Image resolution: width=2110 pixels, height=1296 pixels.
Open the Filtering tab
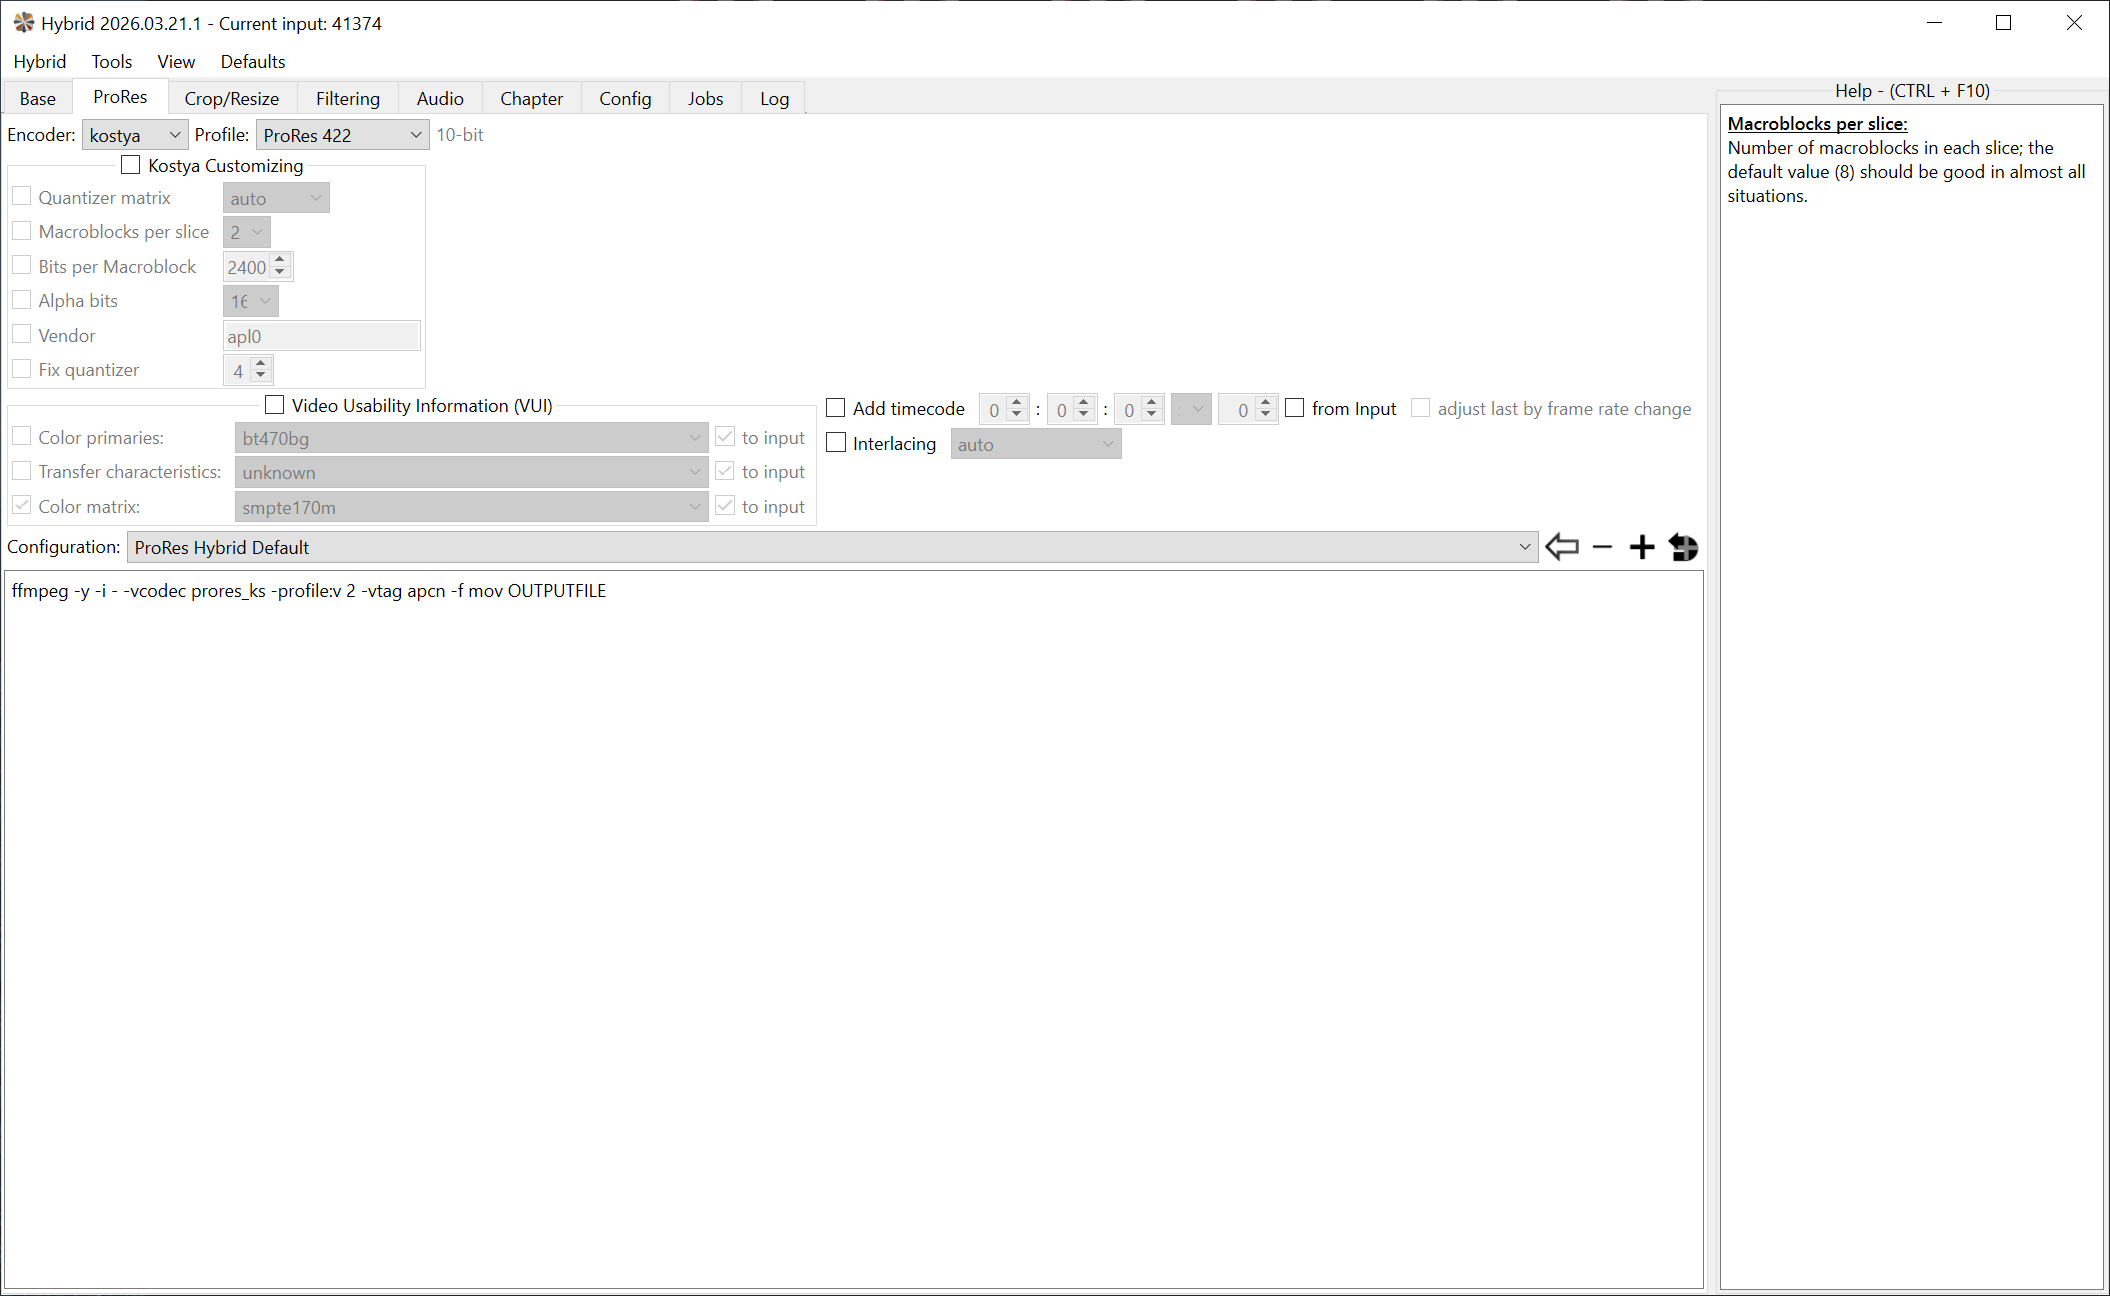(348, 98)
